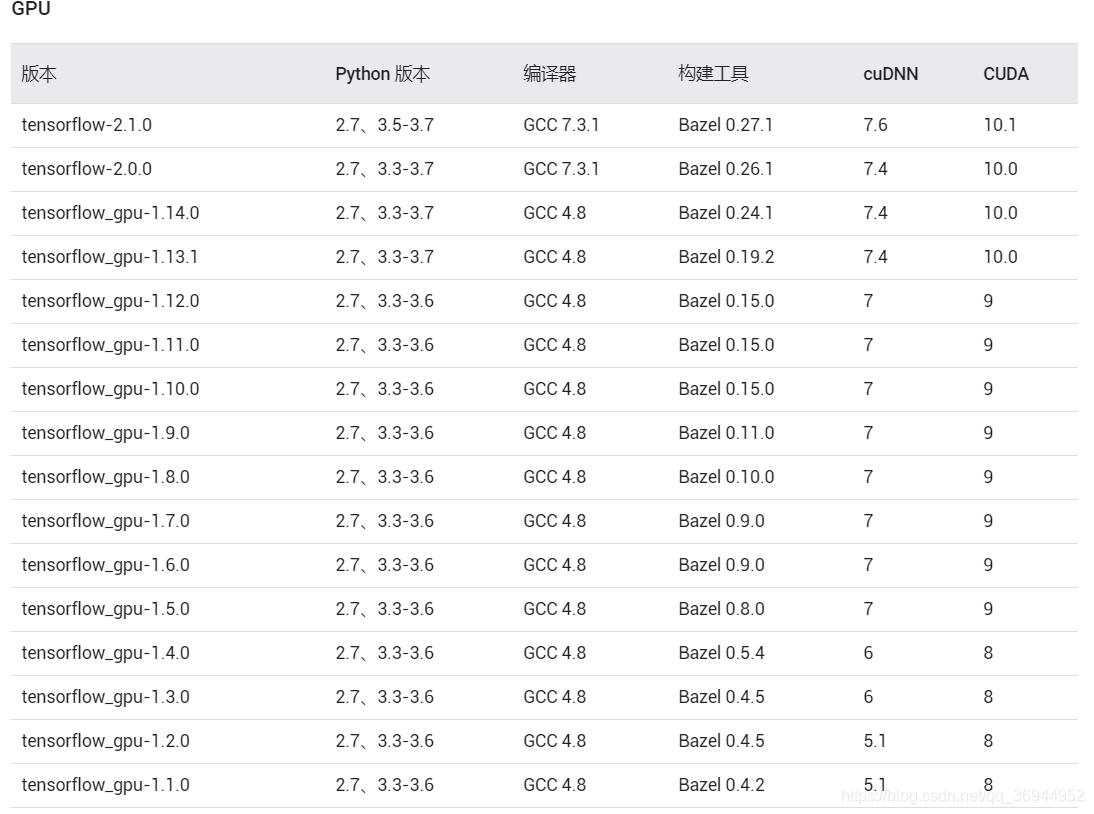Click the tensorflow_gpu-1.11.0 cell
This screenshot has width=1094, height=814.
pyautogui.click(x=110, y=345)
